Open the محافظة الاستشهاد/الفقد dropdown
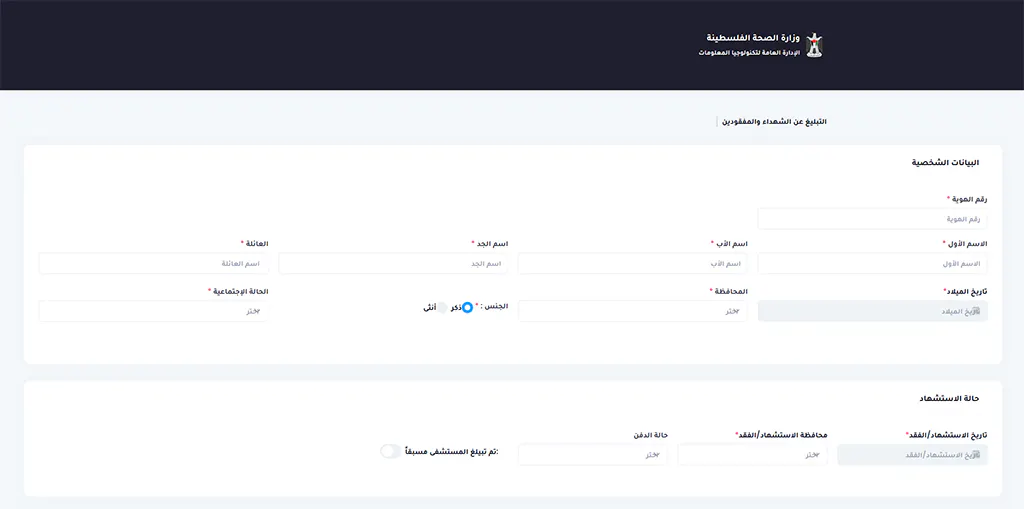This screenshot has height=509, width=1024. (x=752, y=455)
